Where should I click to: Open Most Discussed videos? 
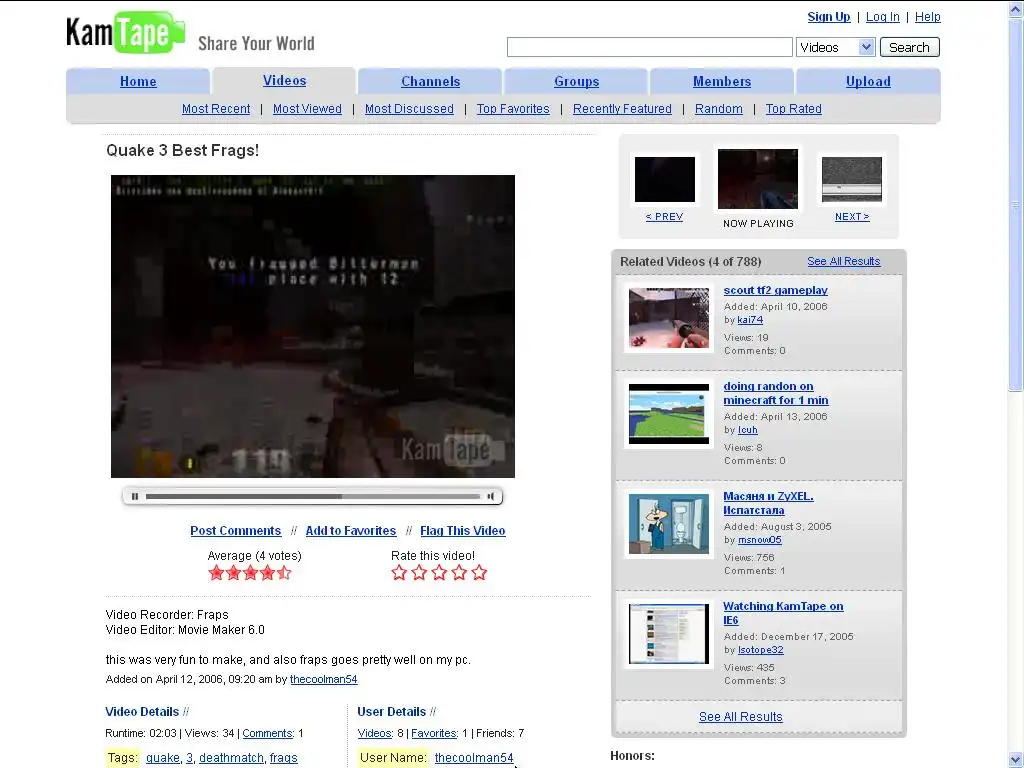pos(409,109)
